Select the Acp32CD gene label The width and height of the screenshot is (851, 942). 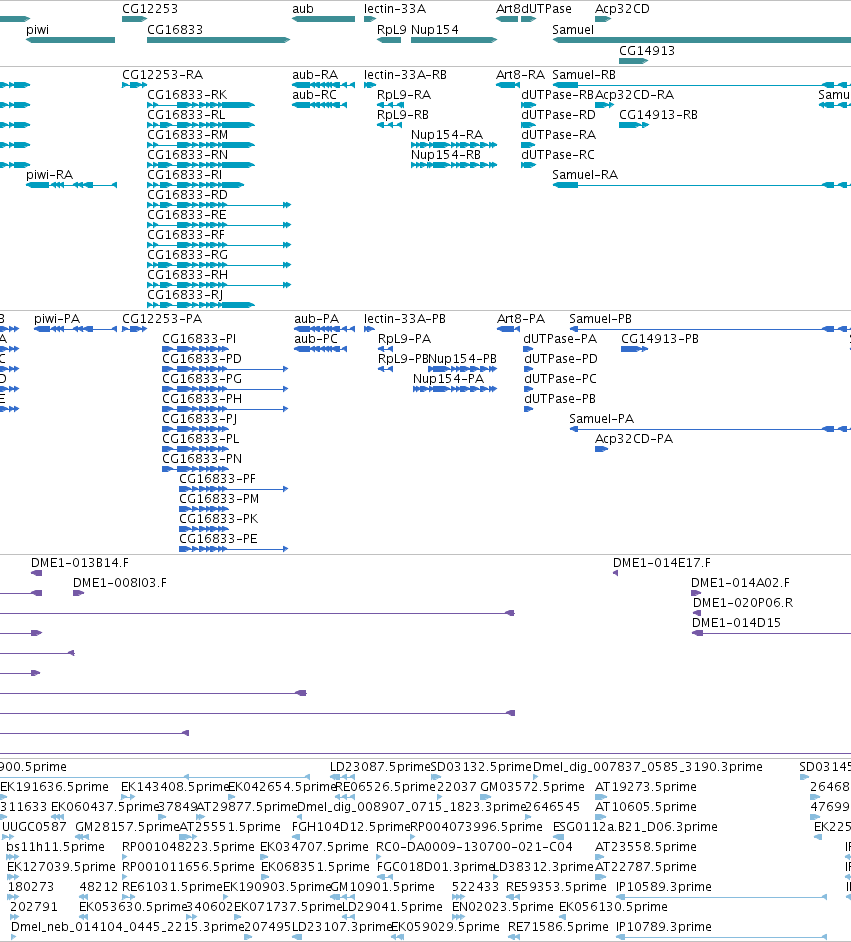coord(622,9)
